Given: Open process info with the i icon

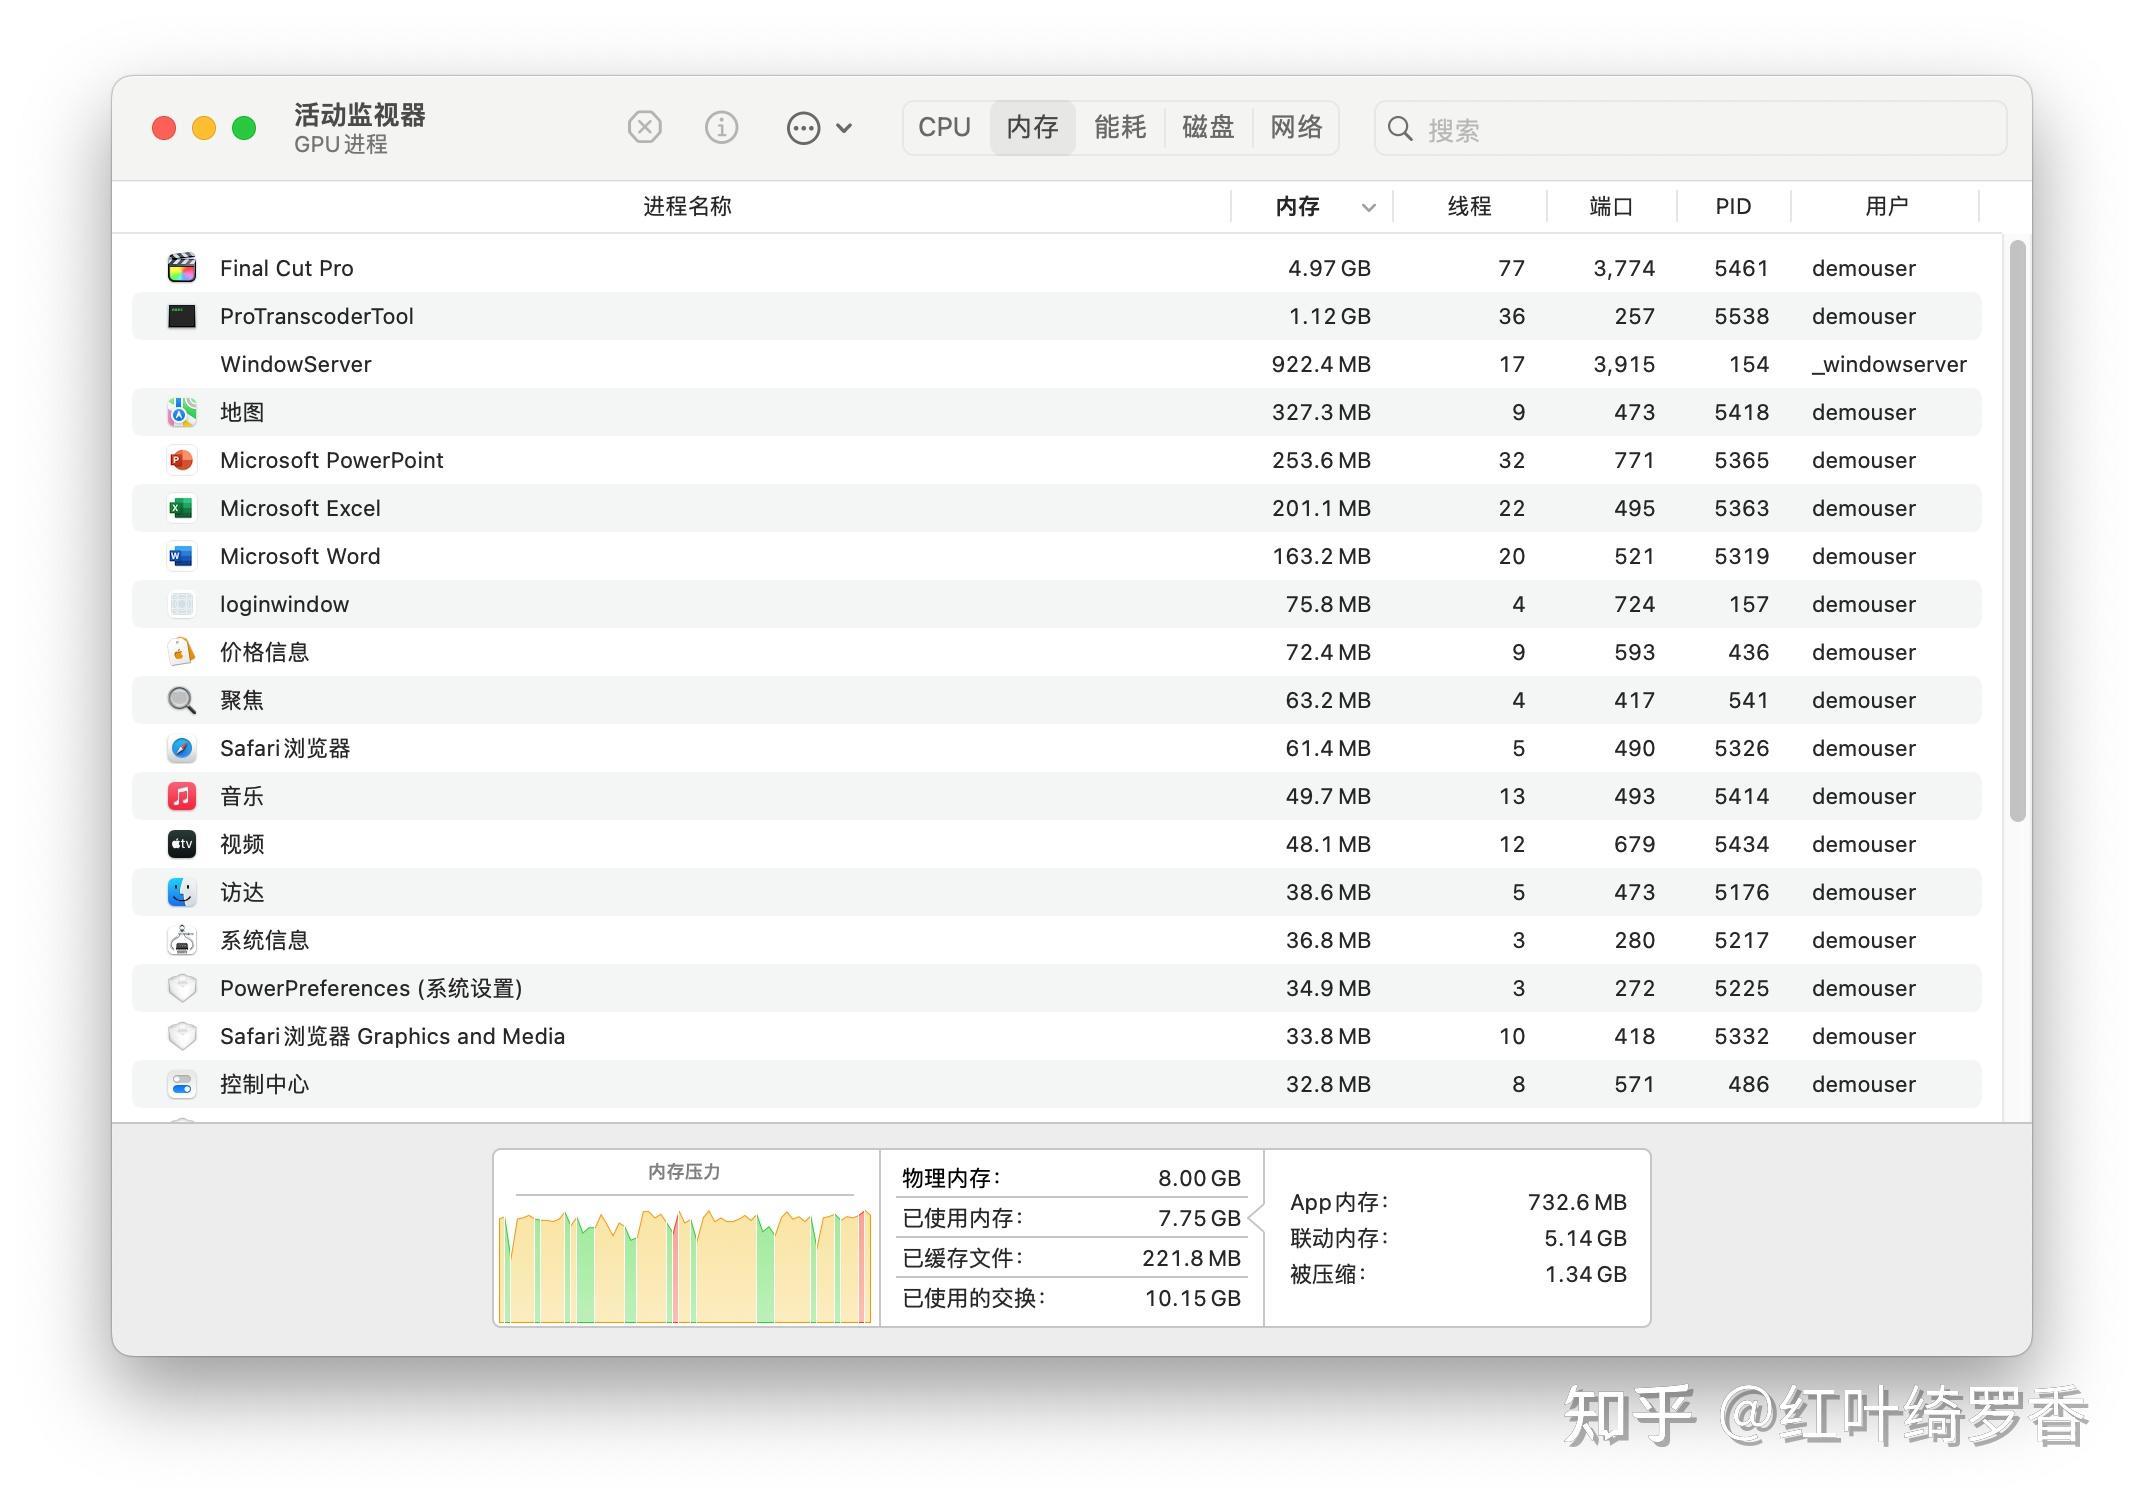Looking at the screenshot, I should [x=721, y=127].
